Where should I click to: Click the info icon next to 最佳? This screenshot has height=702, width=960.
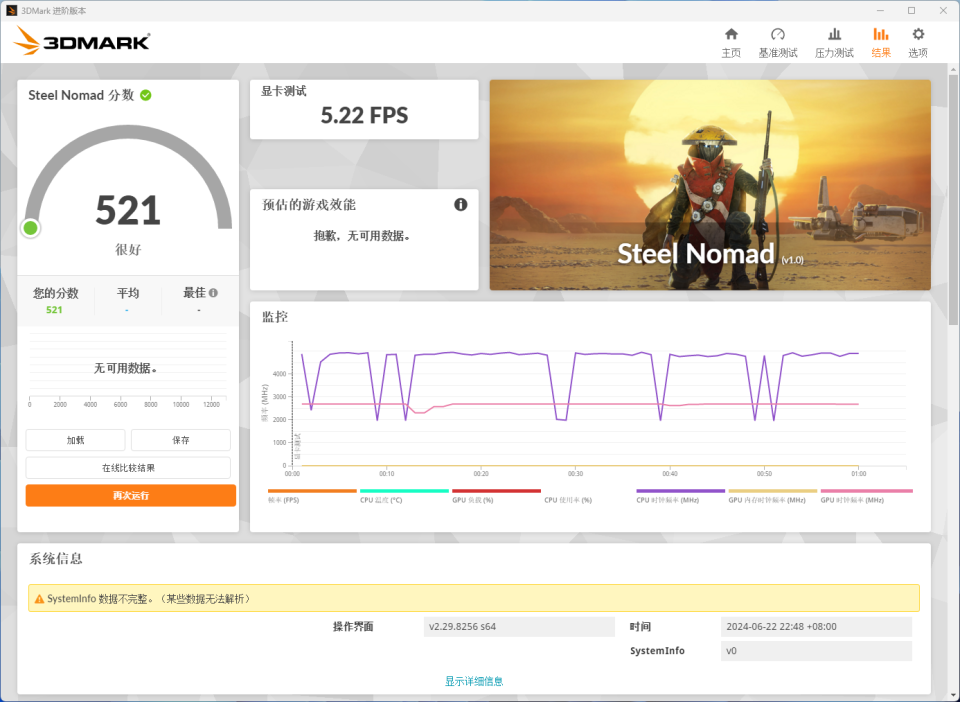pos(213,293)
